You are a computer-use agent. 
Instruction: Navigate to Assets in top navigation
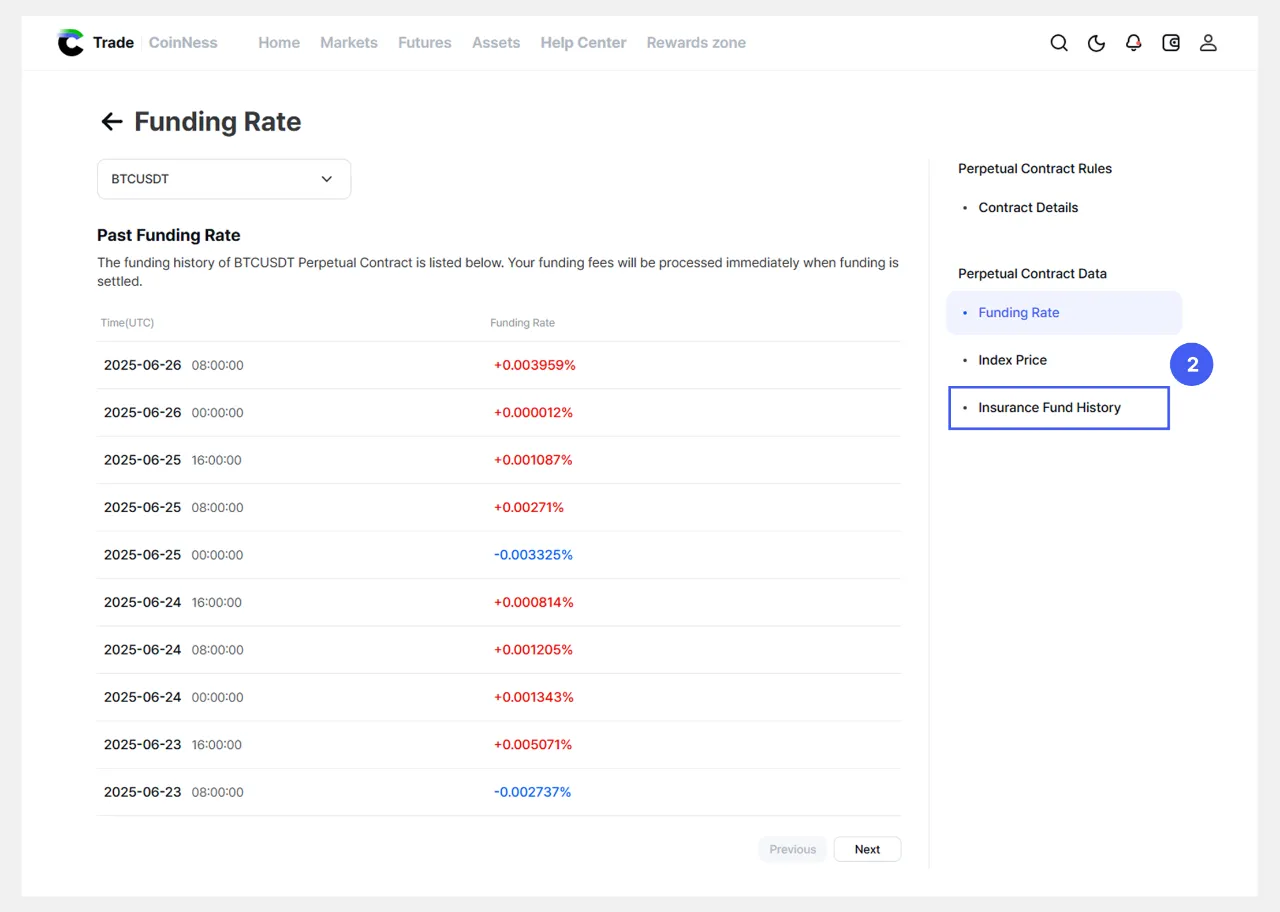point(496,43)
